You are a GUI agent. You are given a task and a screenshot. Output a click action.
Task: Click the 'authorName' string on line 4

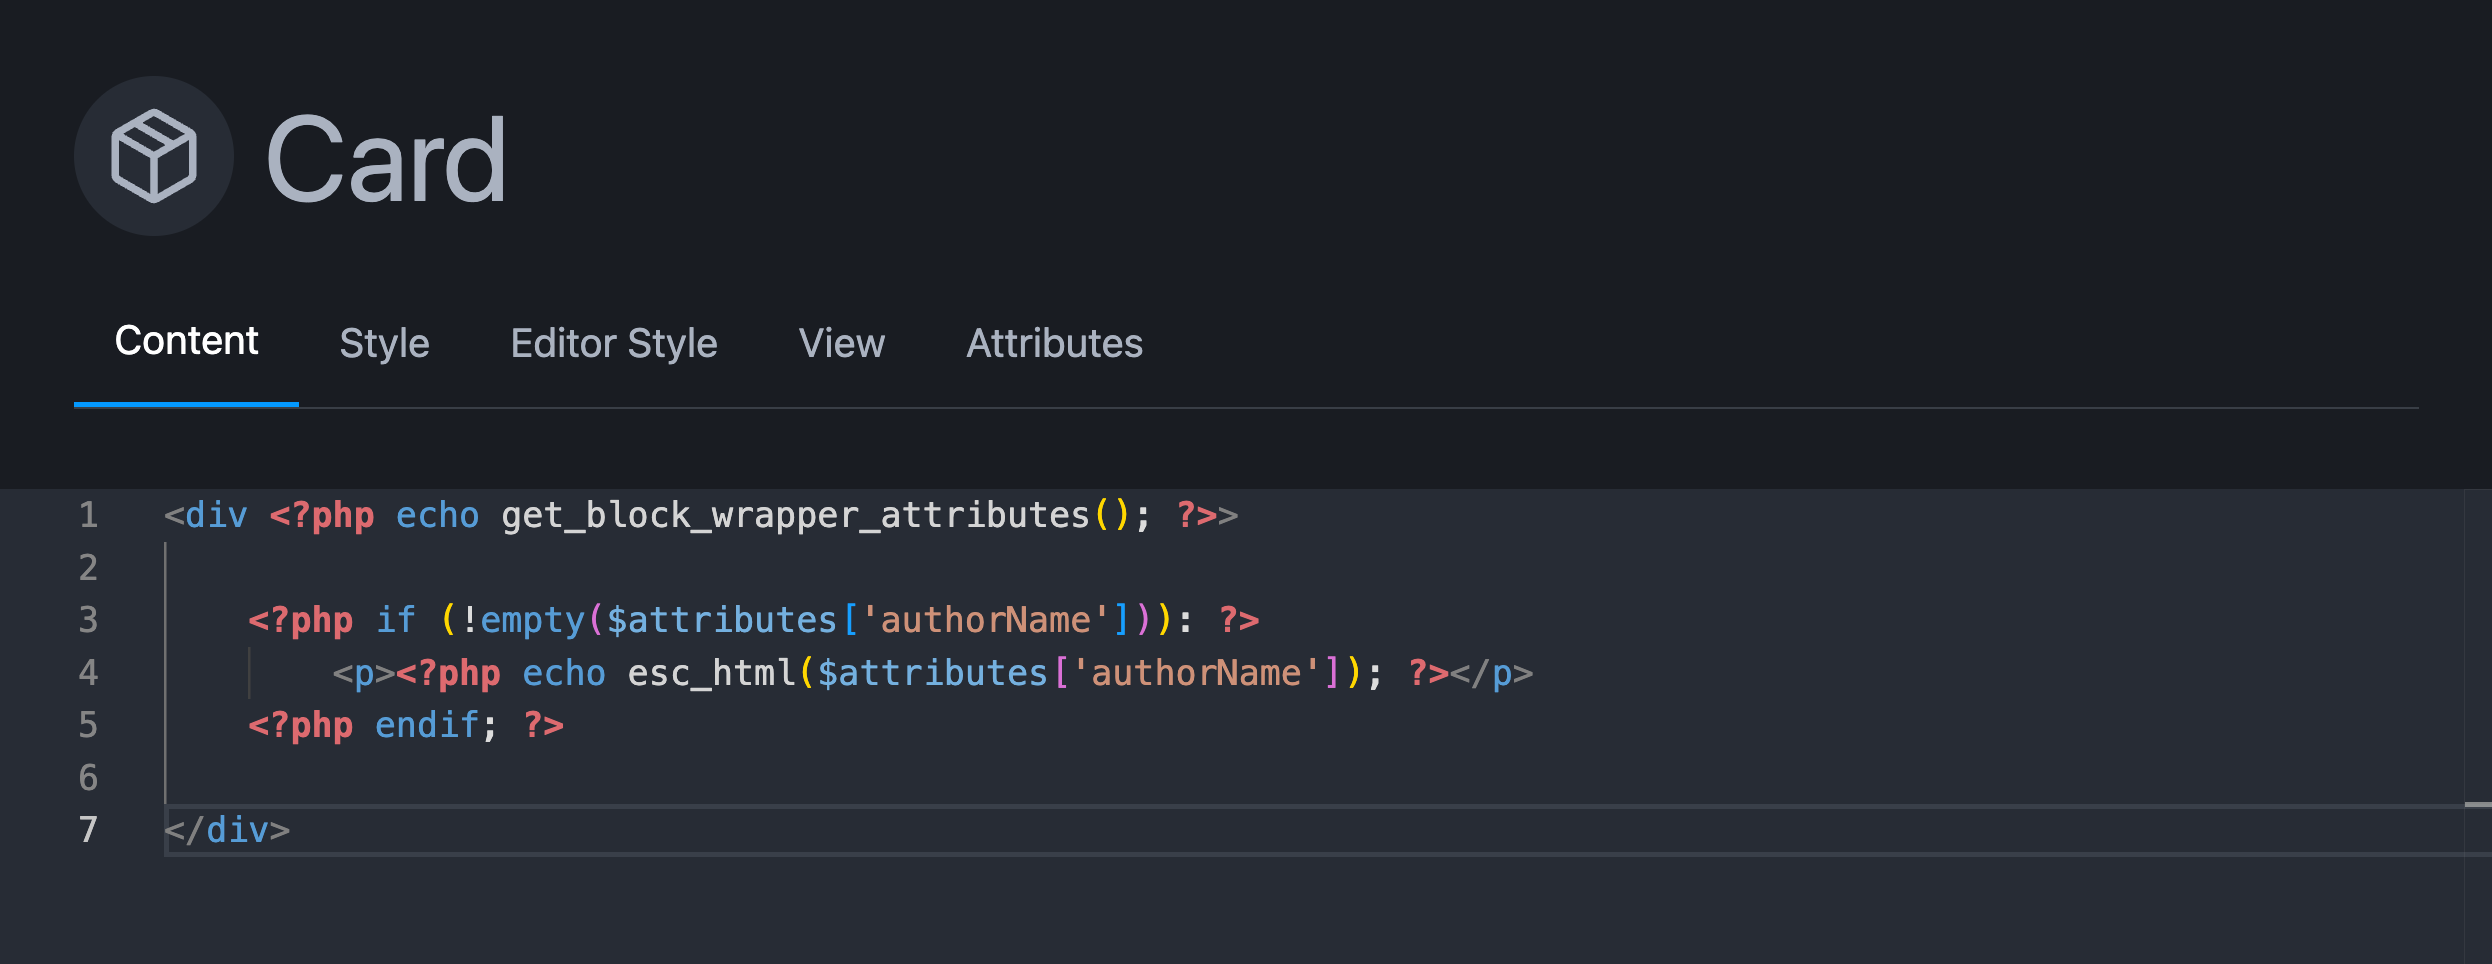pyautogui.click(x=1195, y=674)
